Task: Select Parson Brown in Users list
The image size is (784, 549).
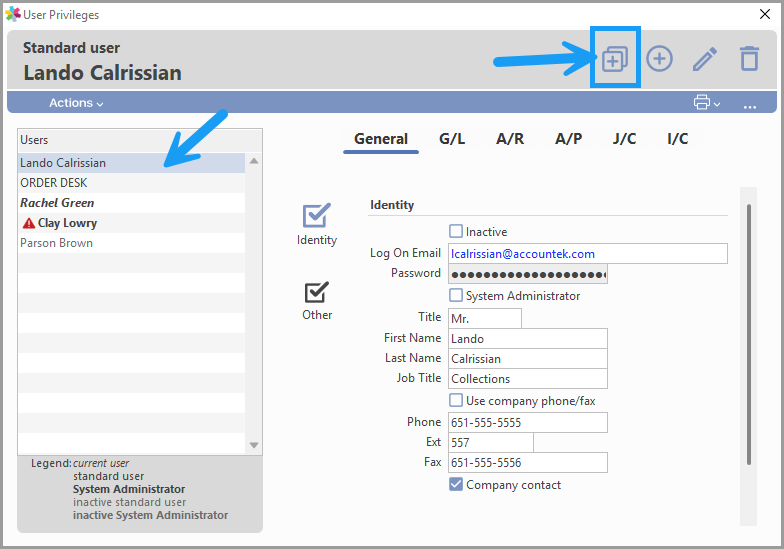Action: point(132,243)
